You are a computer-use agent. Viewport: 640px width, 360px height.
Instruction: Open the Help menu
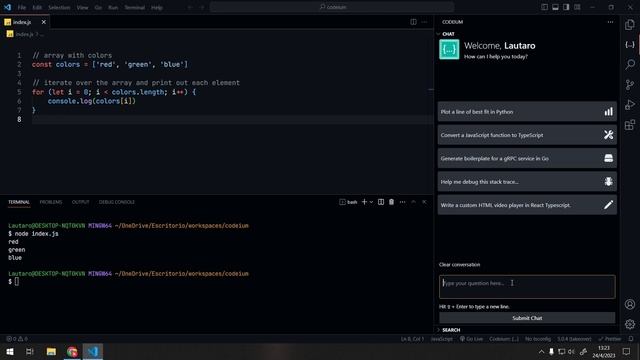[x=157, y=7]
